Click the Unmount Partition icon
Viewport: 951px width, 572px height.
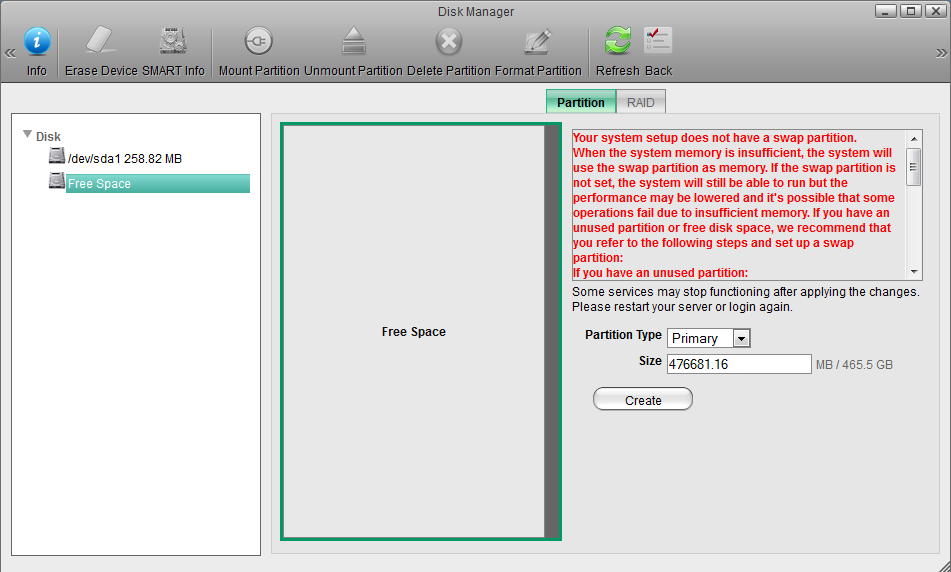pyautogui.click(x=353, y=42)
